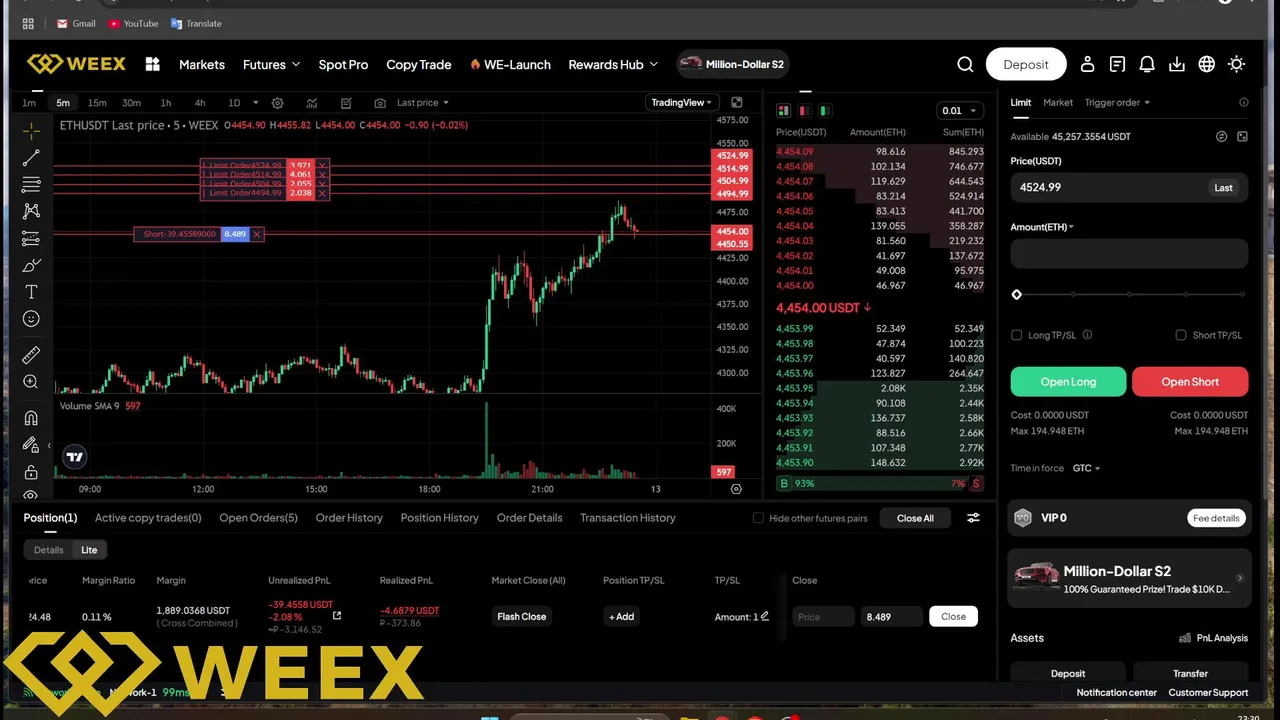1280x720 pixels.
Task: Expand the Rewards Hub menu
Action: [613, 64]
